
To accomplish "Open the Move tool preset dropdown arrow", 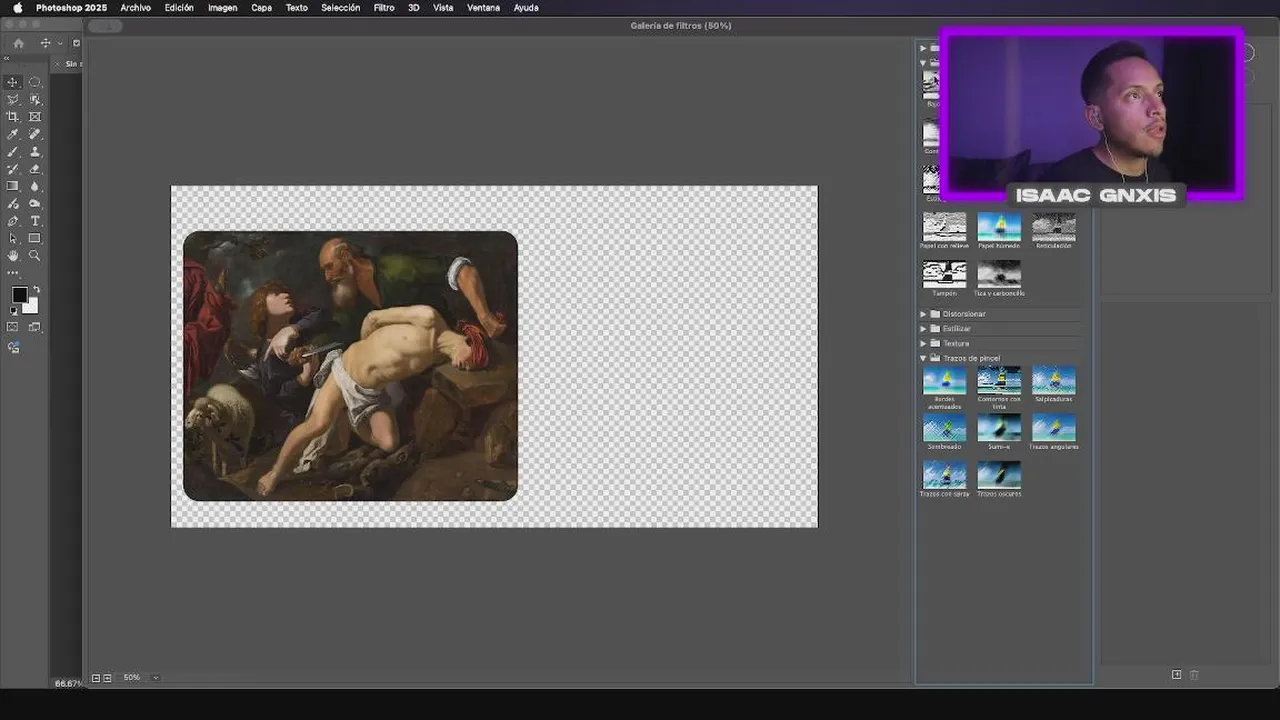I will pos(60,43).
